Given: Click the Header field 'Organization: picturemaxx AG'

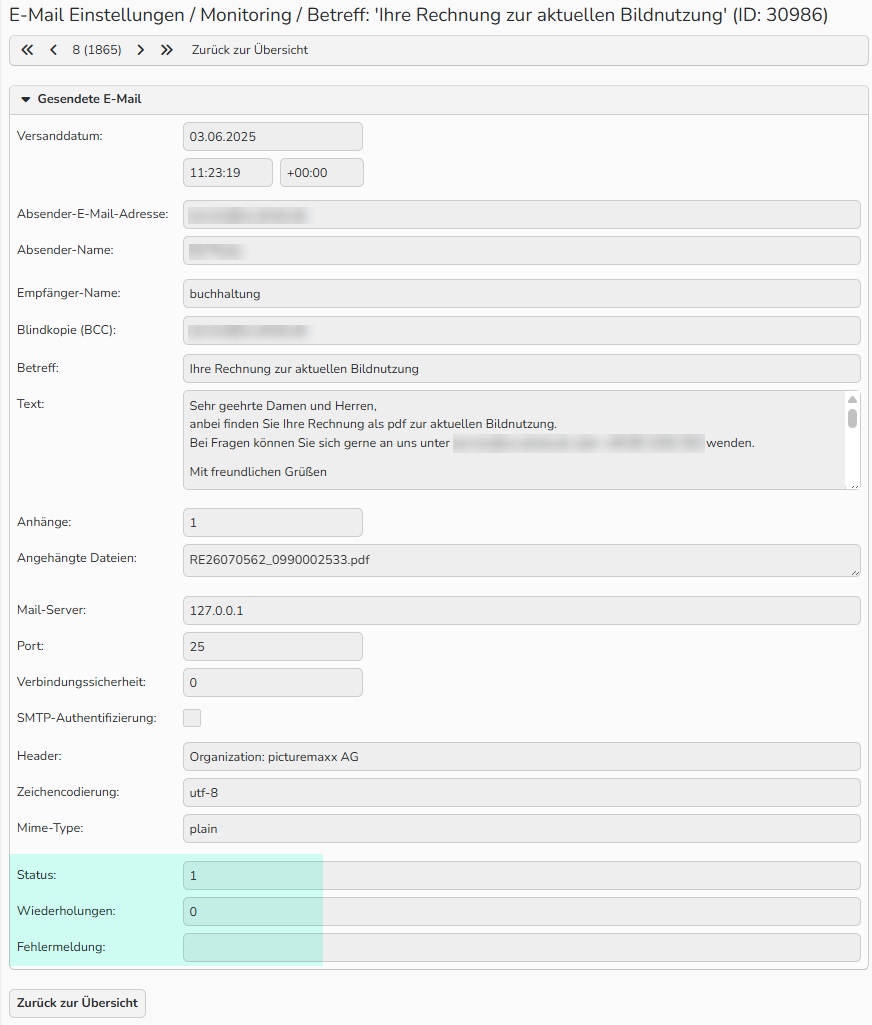Looking at the screenshot, I should pyautogui.click(x=522, y=756).
